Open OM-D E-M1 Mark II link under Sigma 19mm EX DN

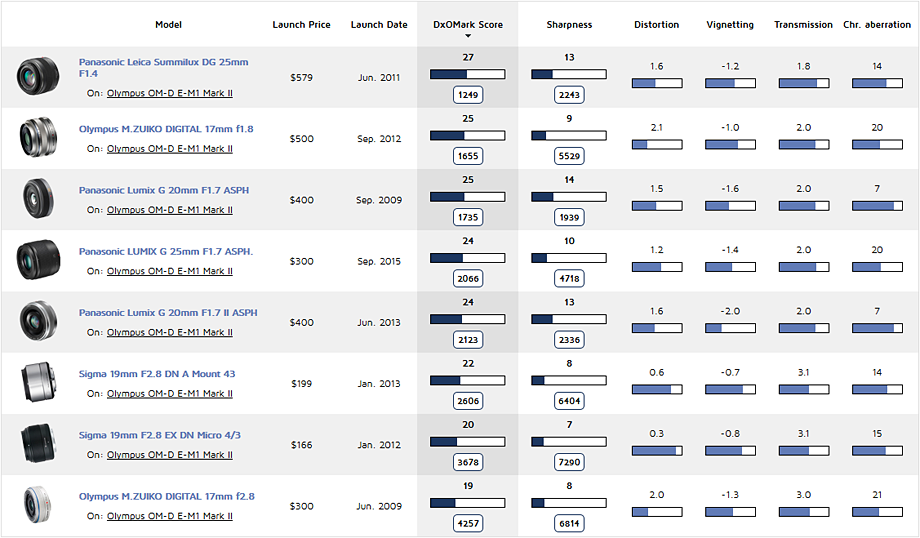(170, 455)
